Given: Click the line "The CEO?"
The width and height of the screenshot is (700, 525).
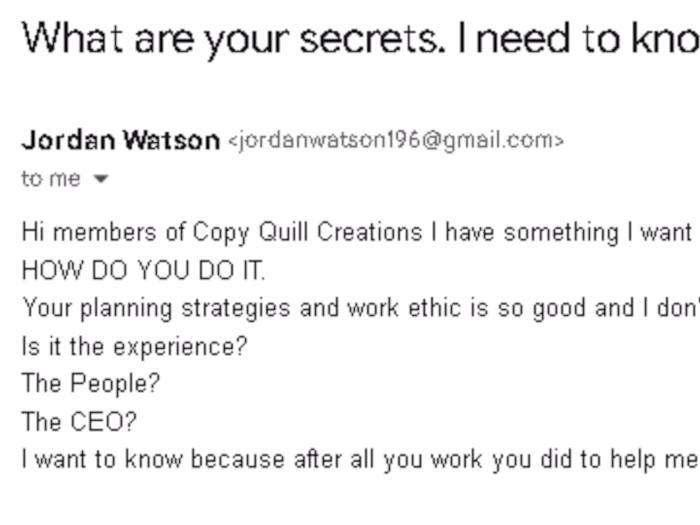Looking at the screenshot, I should point(78,422).
